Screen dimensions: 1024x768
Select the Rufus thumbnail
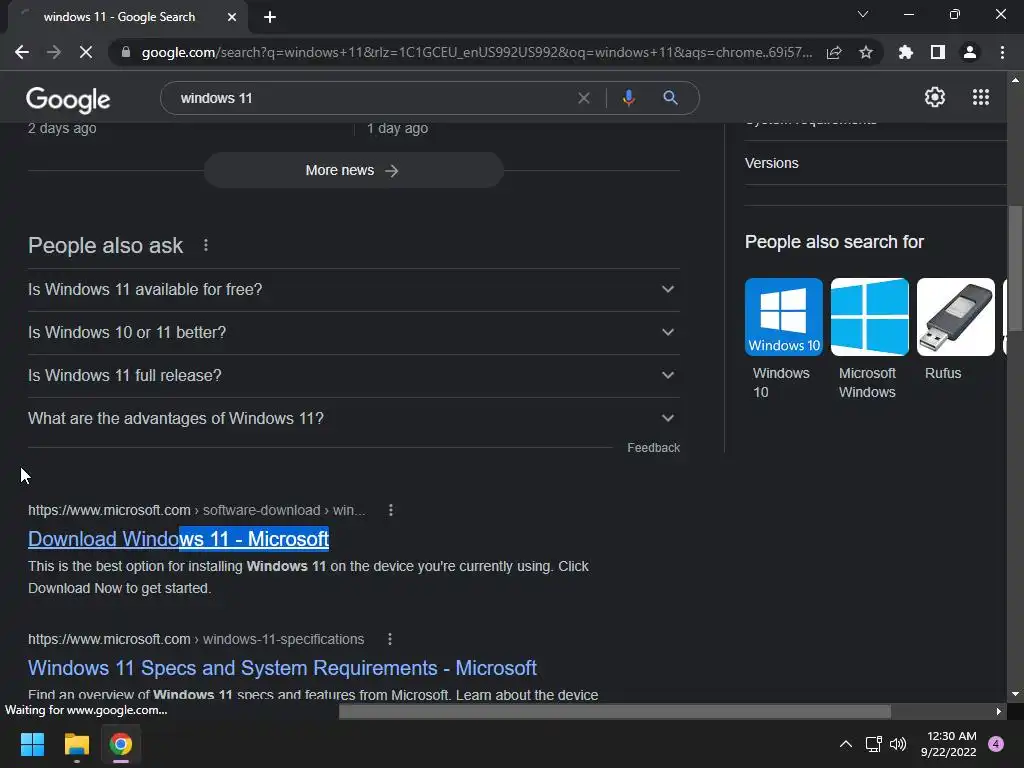955,317
